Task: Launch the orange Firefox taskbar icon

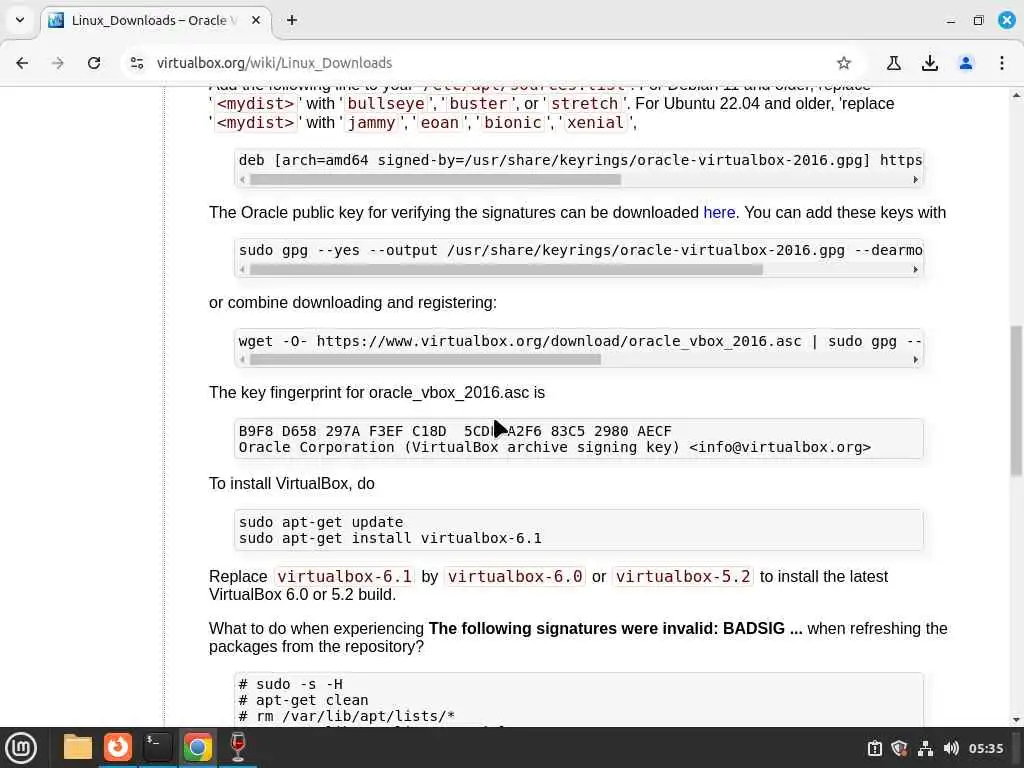Action: tap(118, 747)
